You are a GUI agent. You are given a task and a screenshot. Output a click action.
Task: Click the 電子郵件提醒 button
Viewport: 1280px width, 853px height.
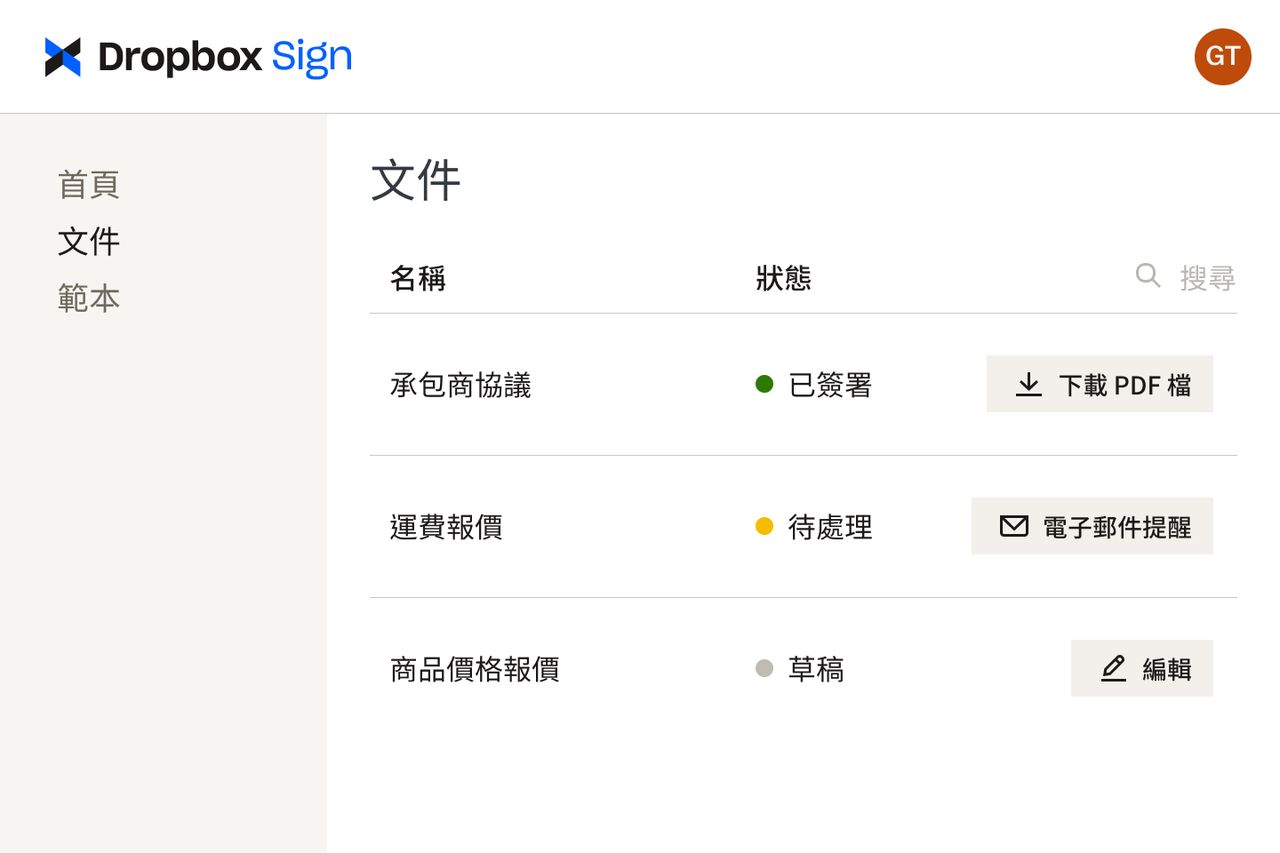click(1091, 525)
